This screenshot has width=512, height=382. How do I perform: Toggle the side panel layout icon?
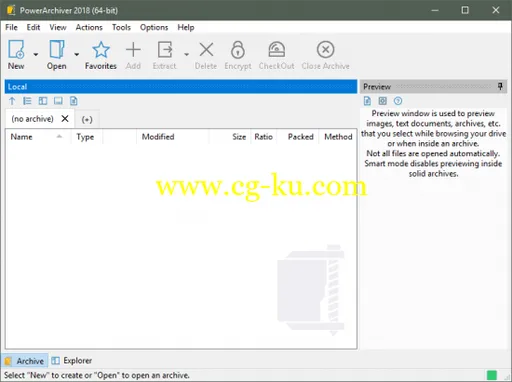pos(43,101)
